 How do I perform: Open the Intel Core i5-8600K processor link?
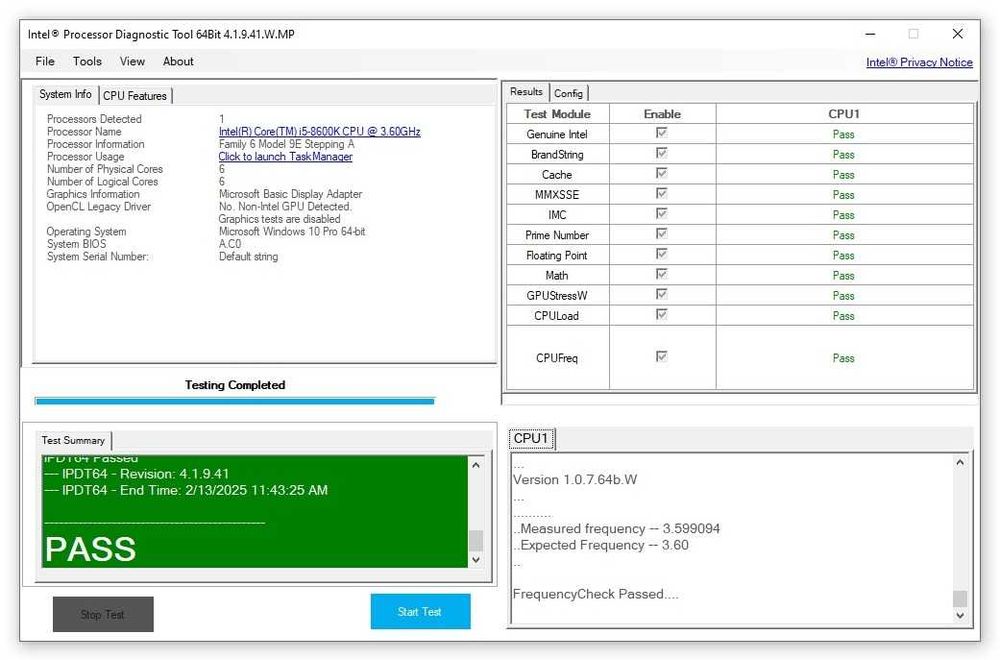(320, 131)
